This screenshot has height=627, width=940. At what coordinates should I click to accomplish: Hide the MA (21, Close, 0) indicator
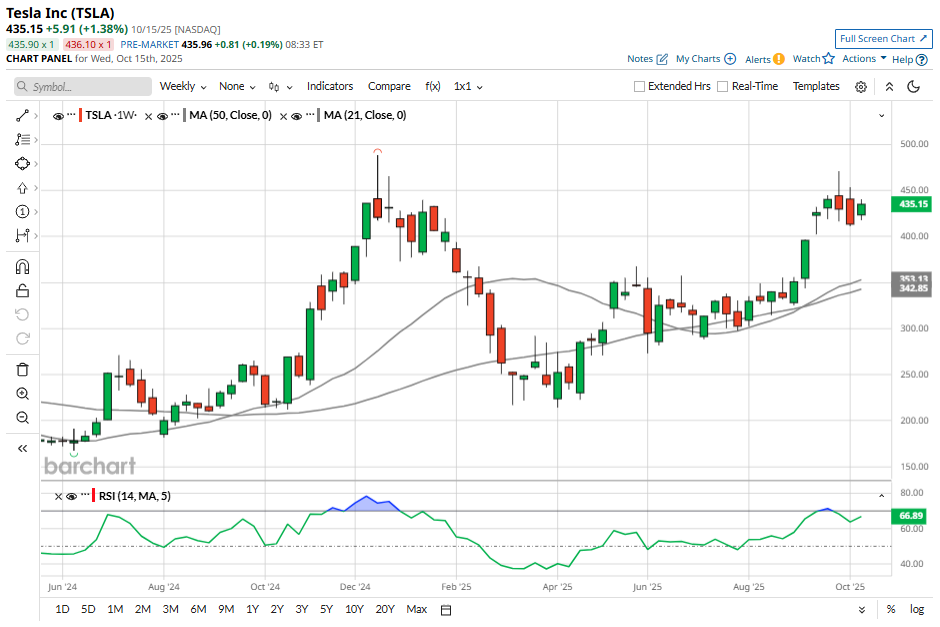tap(296, 116)
